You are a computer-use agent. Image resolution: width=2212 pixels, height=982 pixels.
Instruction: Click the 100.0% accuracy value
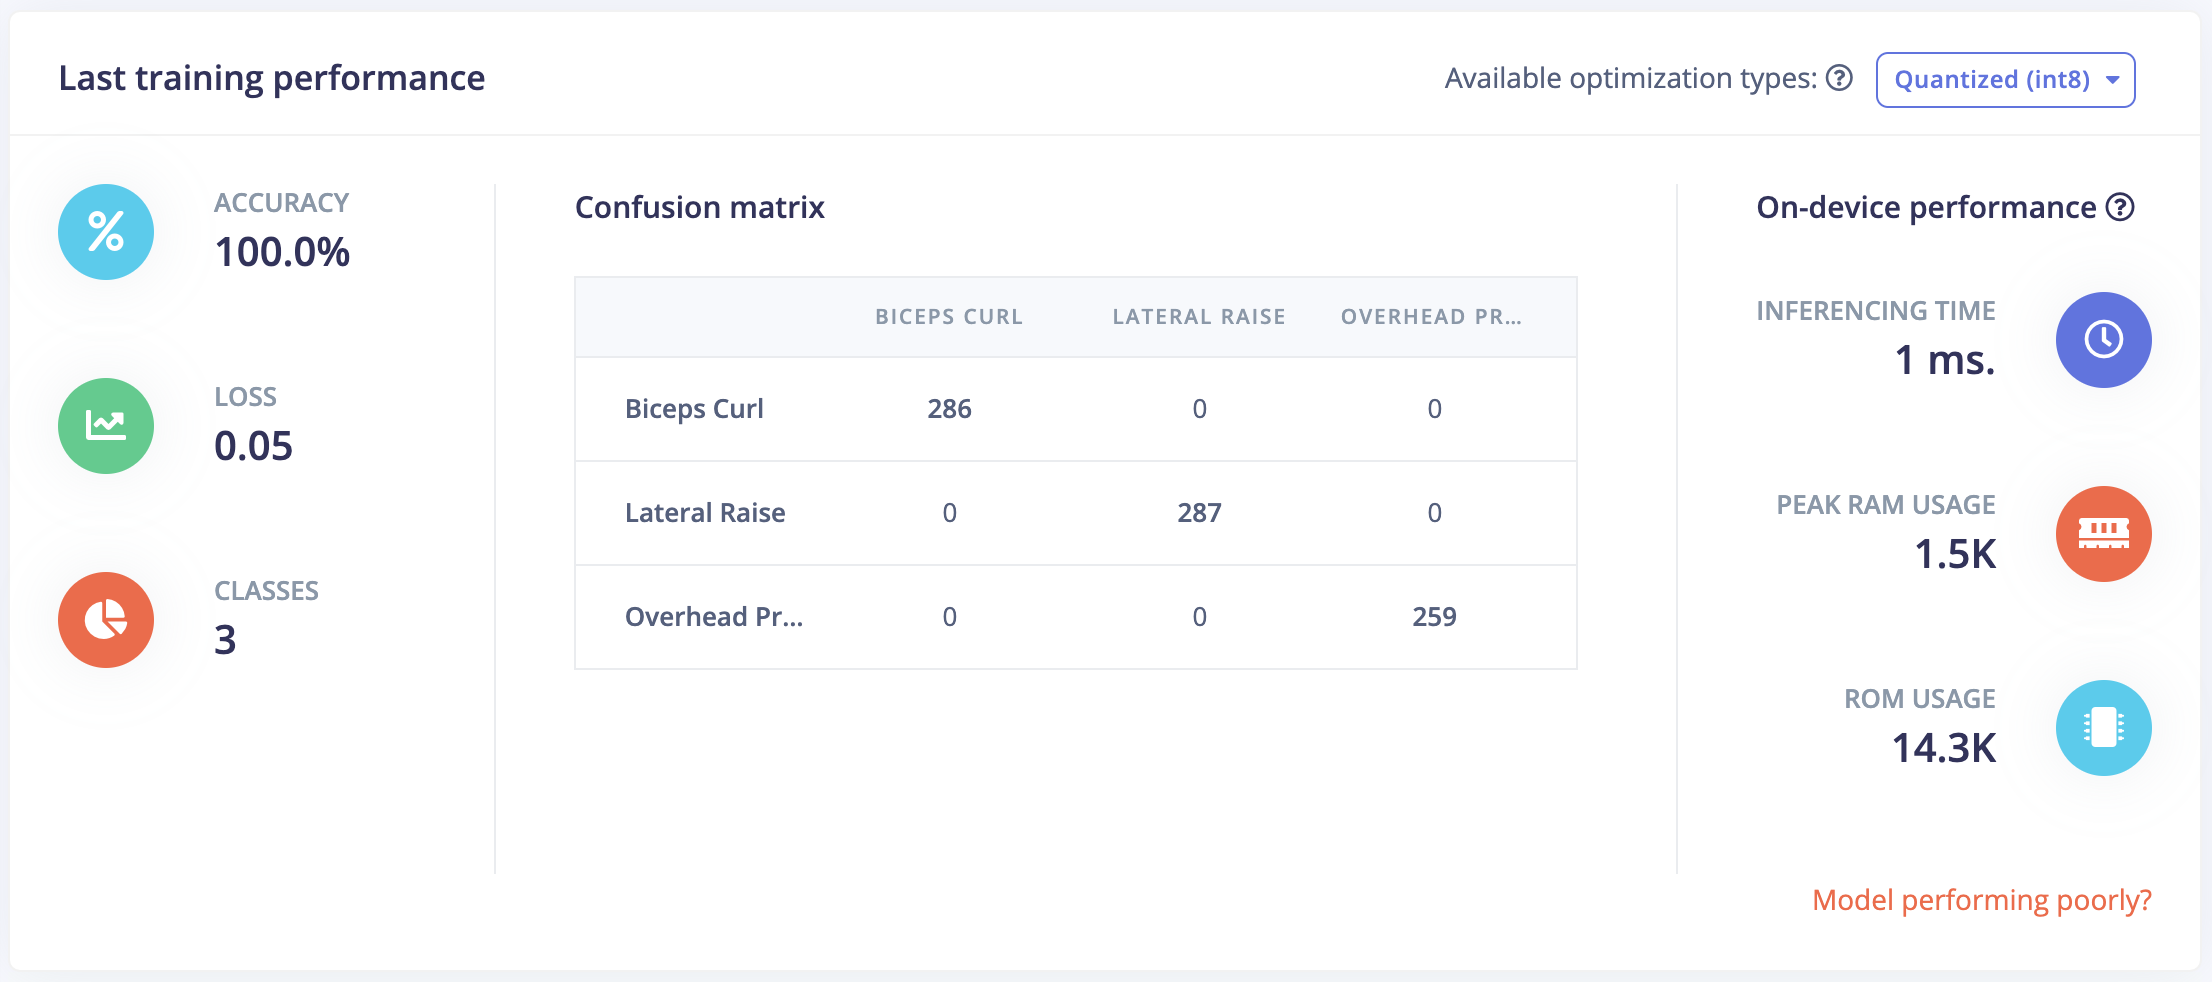click(x=282, y=252)
